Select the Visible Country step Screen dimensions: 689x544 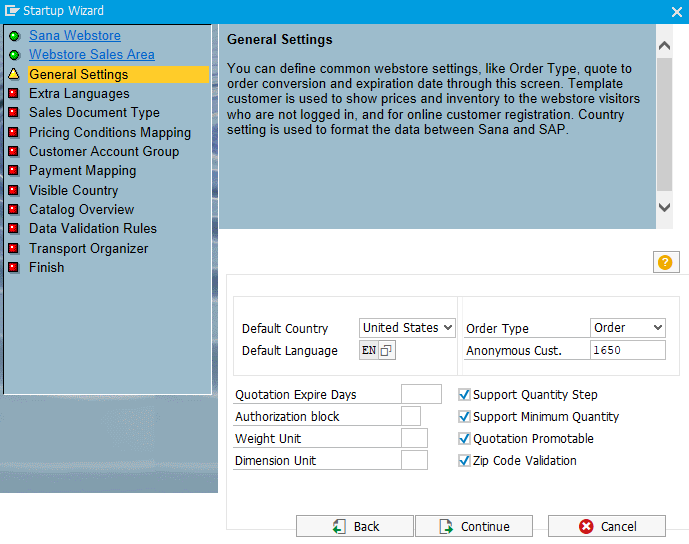tap(73, 190)
